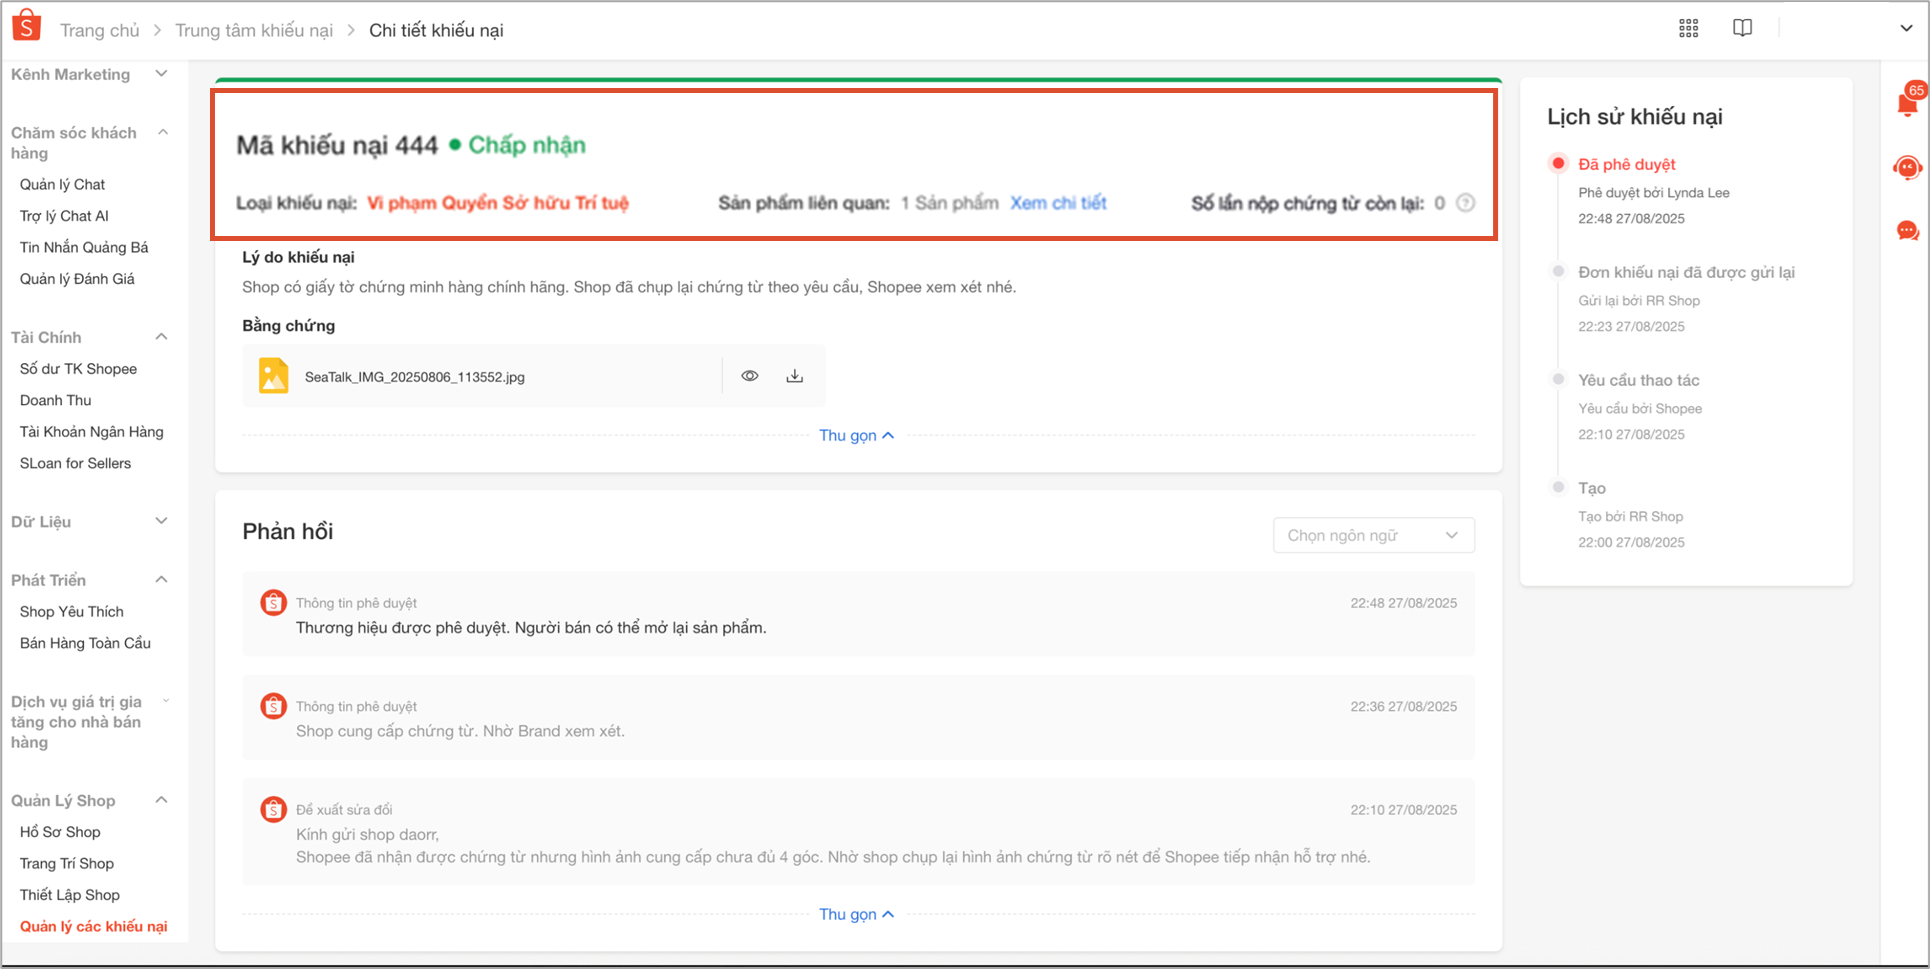
Task: Click the Xem chi tiết link
Action: tap(1057, 203)
